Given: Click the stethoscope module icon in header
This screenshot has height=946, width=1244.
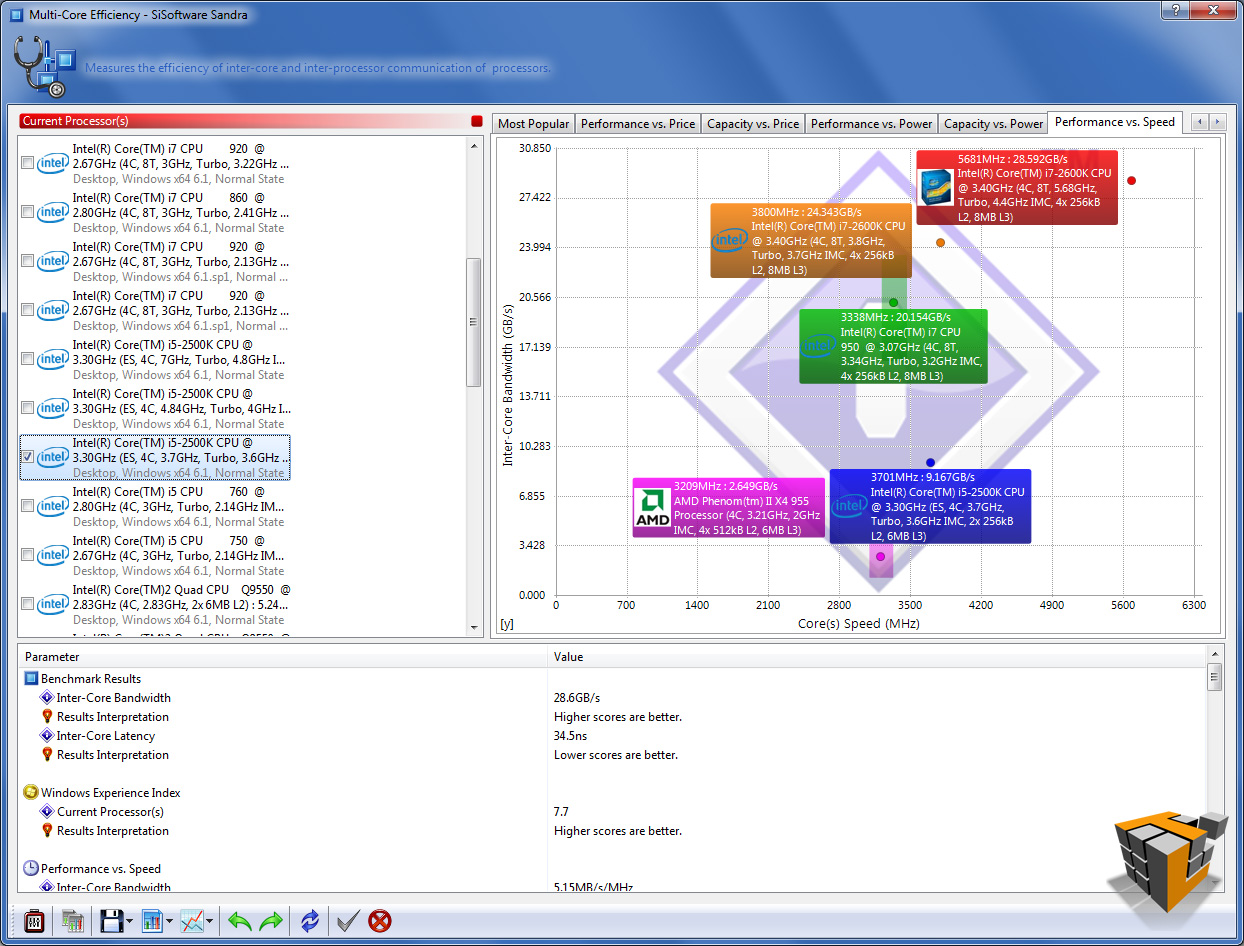Looking at the screenshot, I should pos(44,68).
